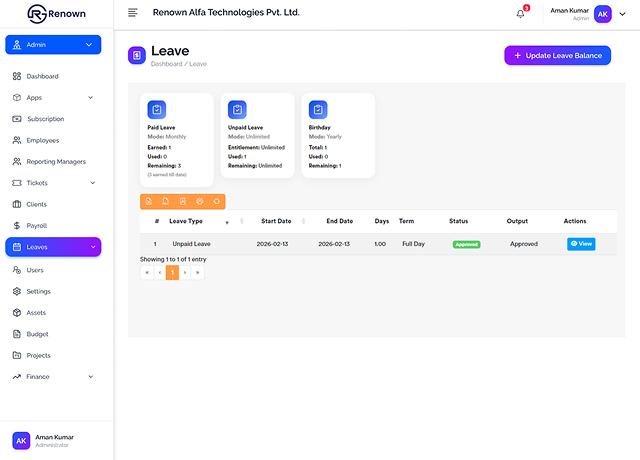Viewport: 640px width, 460px height.
Task: Click the Paid Leave card icon
Action: [x=156, y=110]
